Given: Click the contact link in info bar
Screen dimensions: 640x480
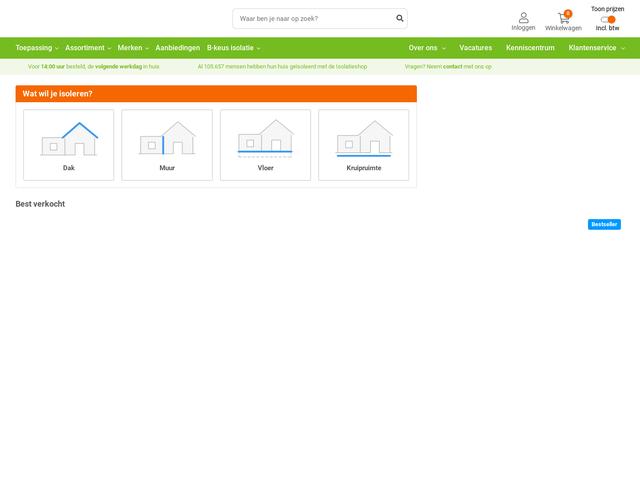Looking at the screenshot, I should click(452, 66).
